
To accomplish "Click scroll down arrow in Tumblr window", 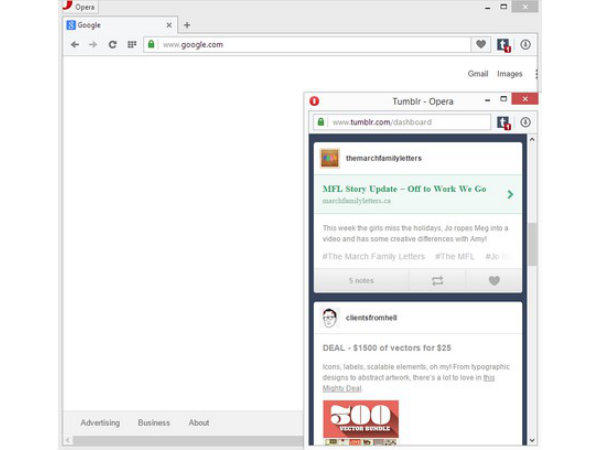I will coord(532,440).
